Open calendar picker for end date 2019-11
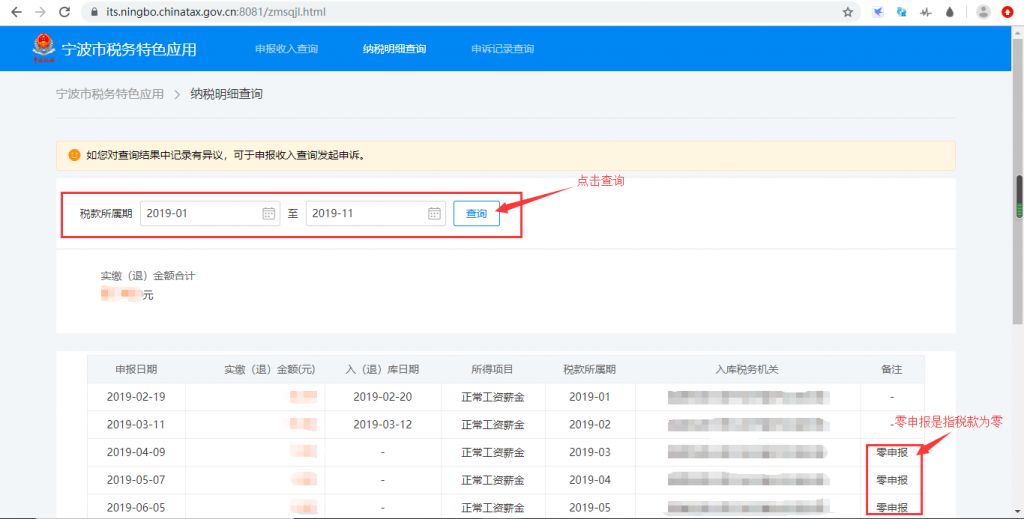Image resolution: width=1024 pixels, height=519 pixels. [x=434, y=213]
